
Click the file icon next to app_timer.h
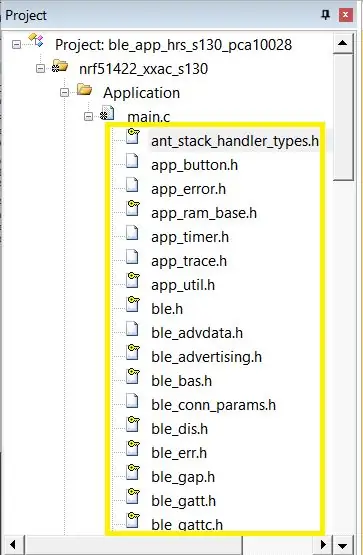[x=132, y=233]
